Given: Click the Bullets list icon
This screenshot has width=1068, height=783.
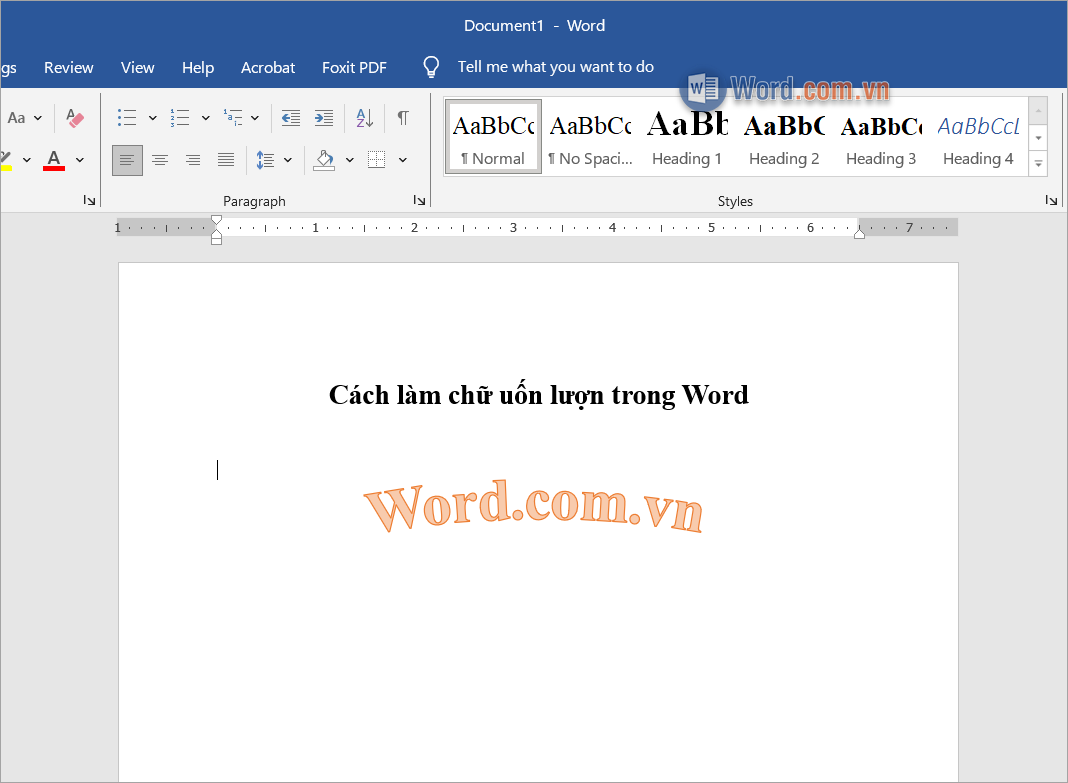Looking at the screenshot, I should 128,117.
